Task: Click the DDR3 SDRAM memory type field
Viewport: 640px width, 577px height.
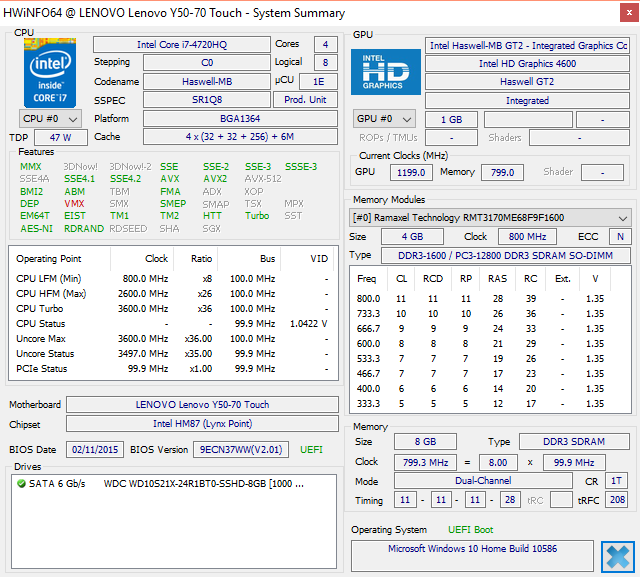Action: click(x=574, y=442)
